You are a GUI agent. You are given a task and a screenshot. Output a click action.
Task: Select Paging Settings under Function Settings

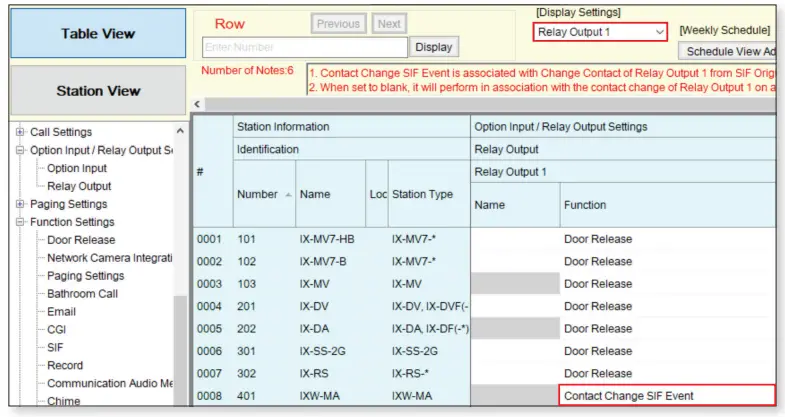[86, 276]
